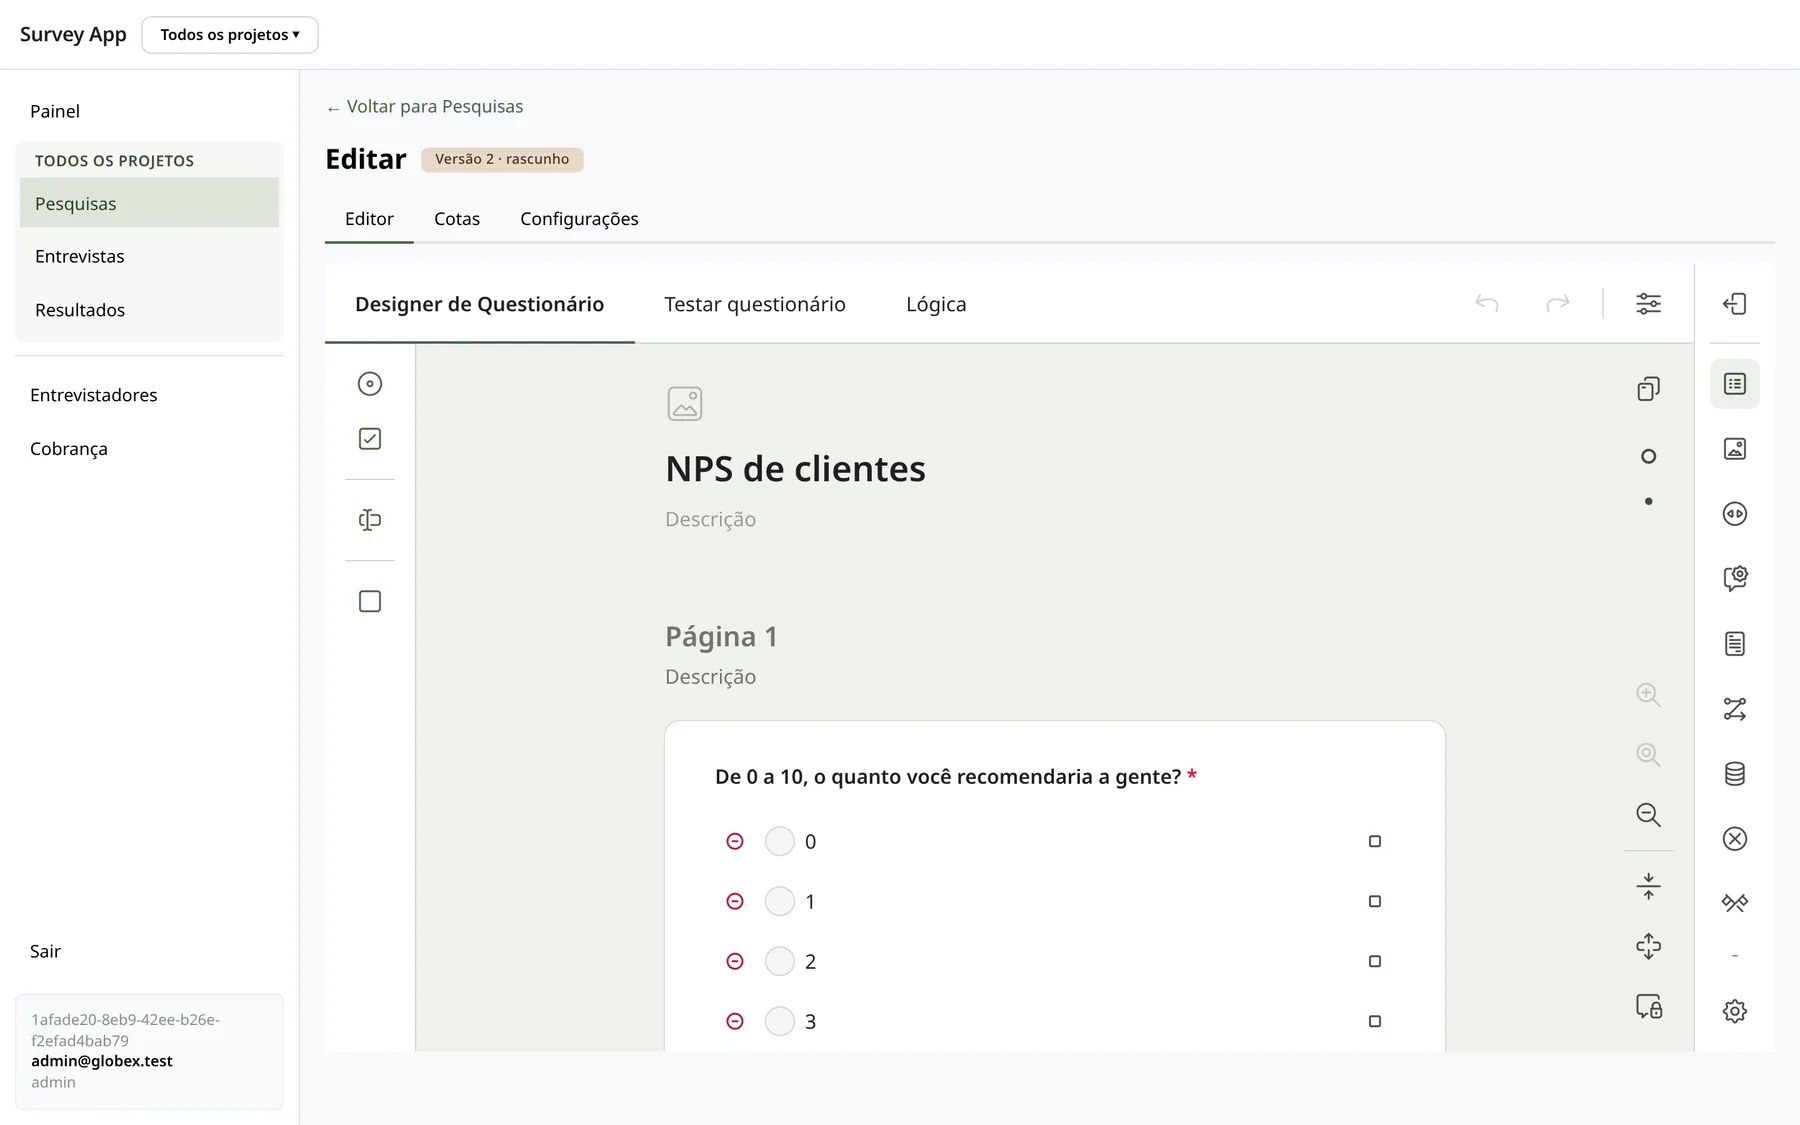Image resolution: width=1800 pixels, height=1125 pixels.
Task: Collapse the right properties panel icon
Action: click(1734, 303)
